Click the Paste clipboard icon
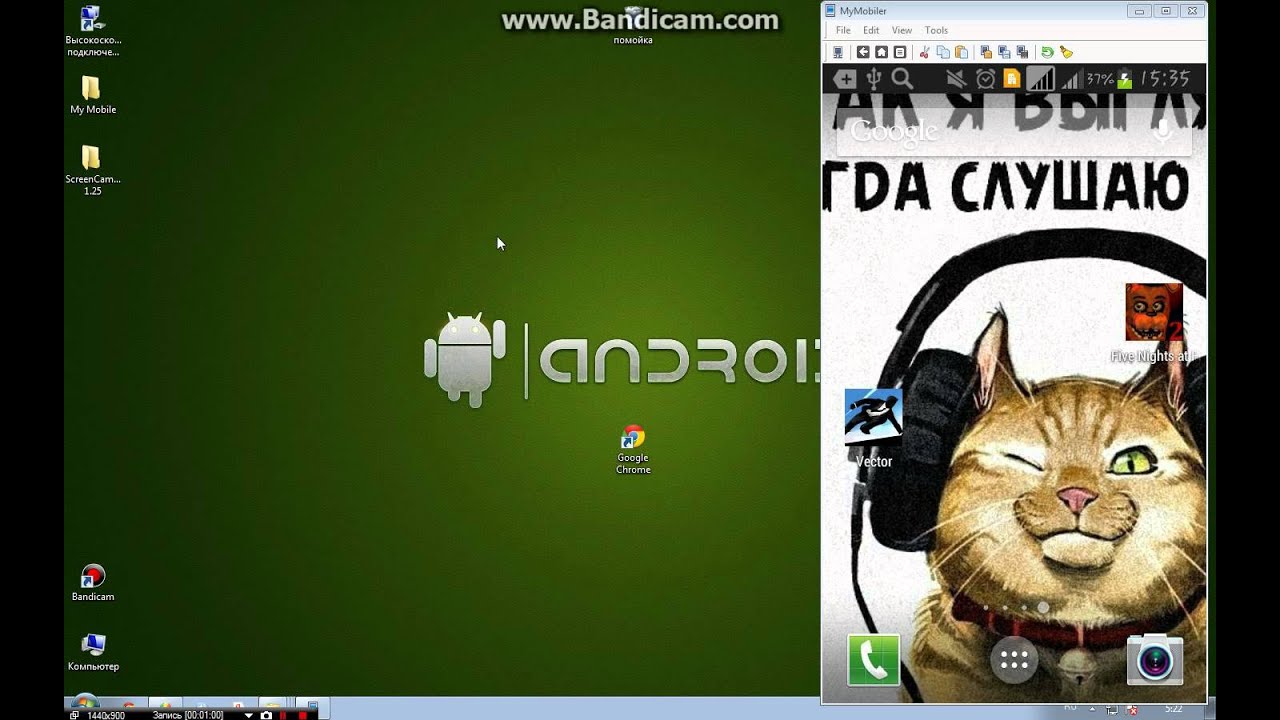 click(x=961, y=52)
